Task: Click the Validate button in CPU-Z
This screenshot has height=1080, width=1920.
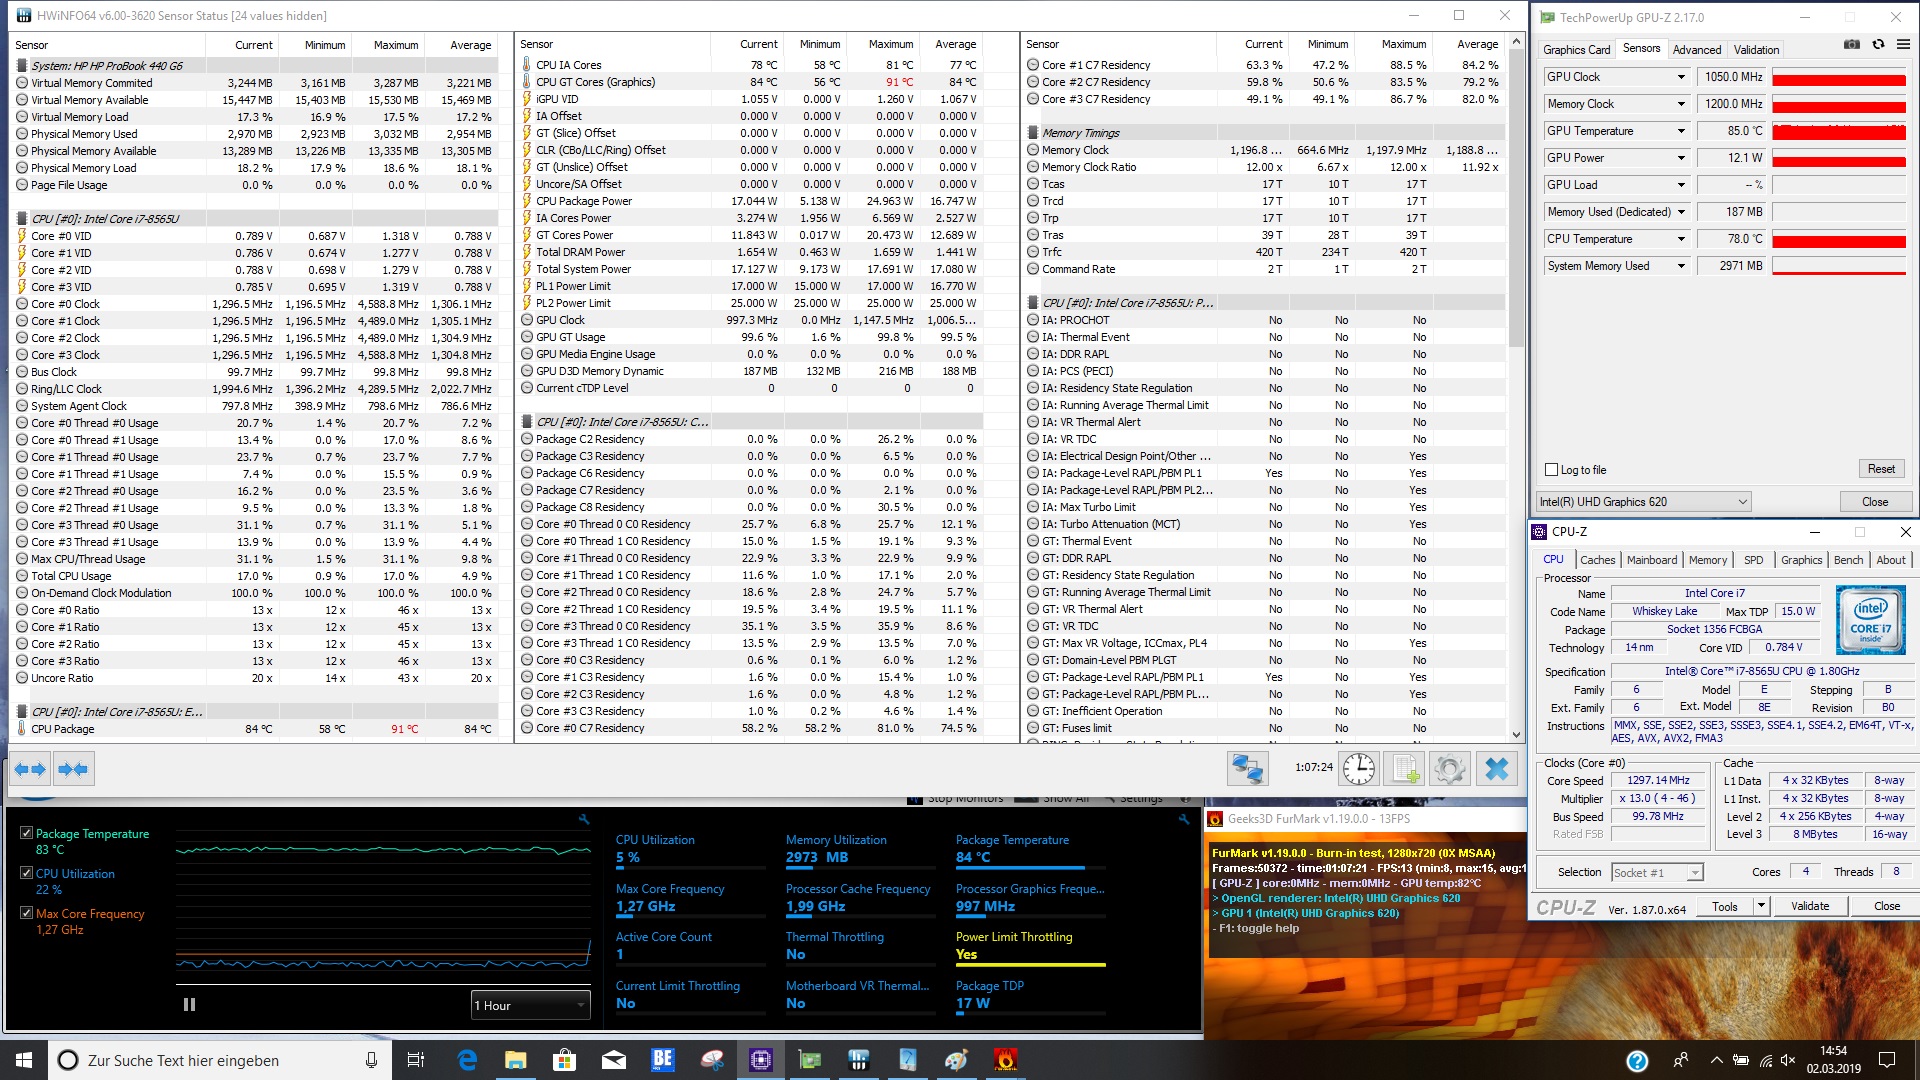Action: click(1809, 906)
